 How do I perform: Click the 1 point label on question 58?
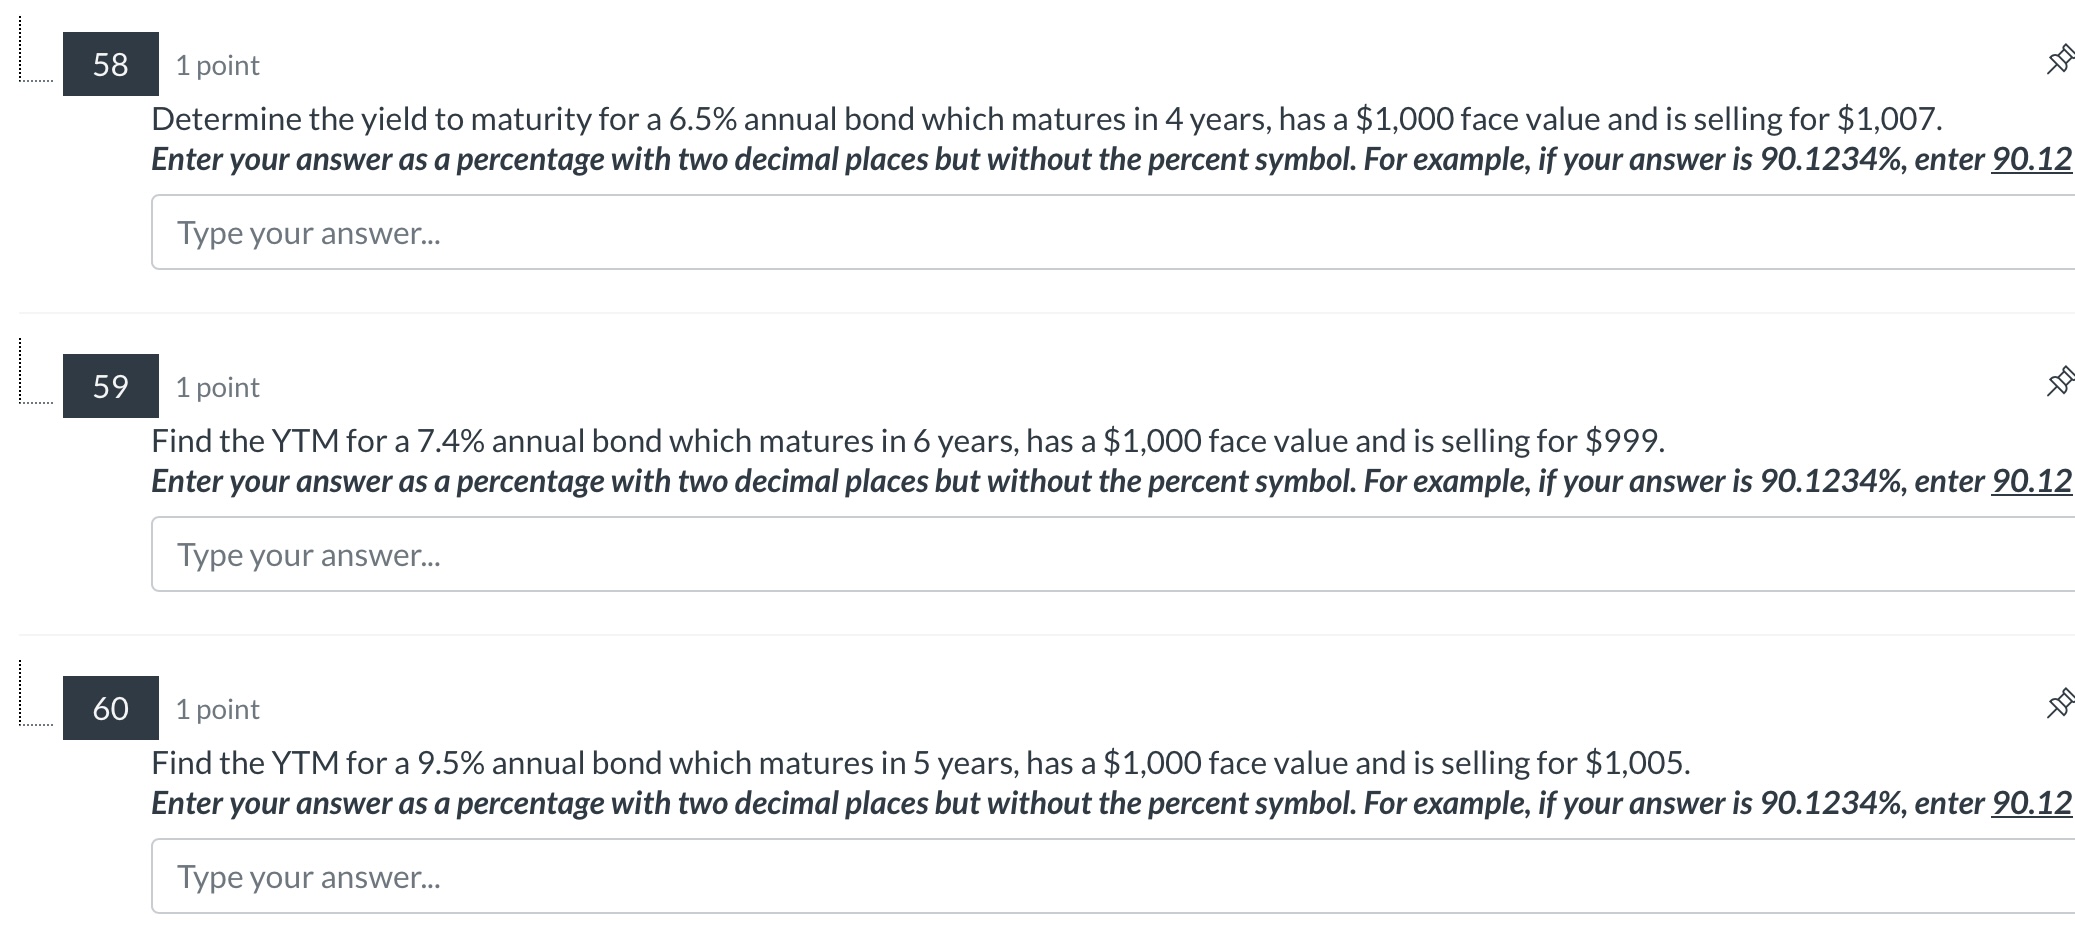click(216, 64)
